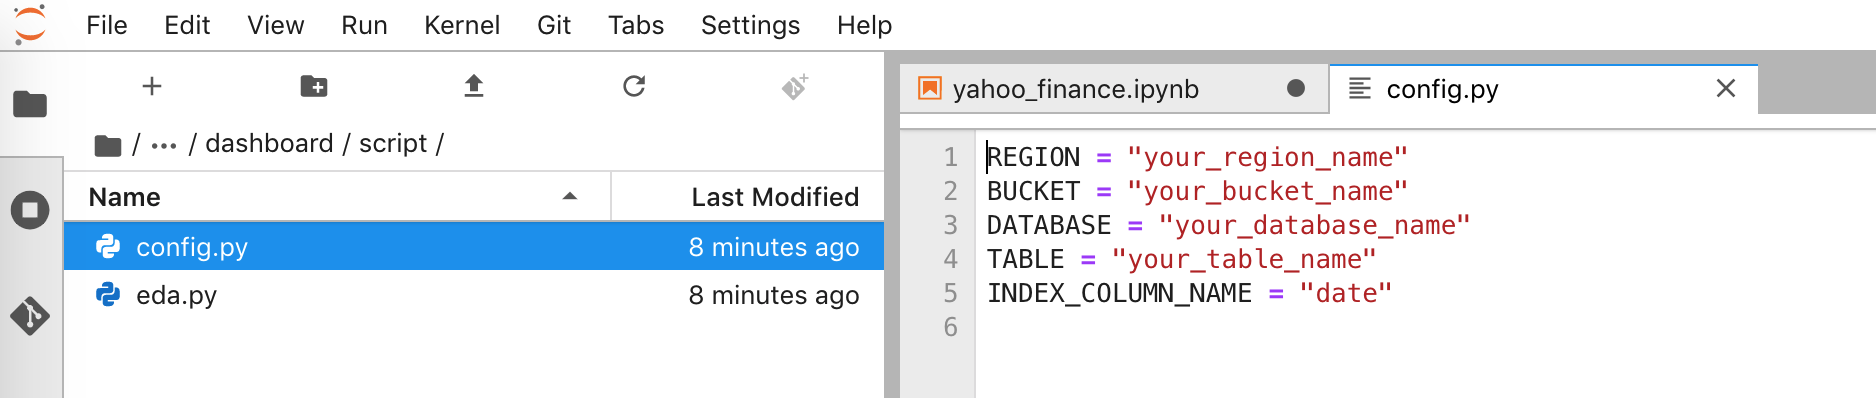Click the Upload Files arrow icon
This screenshot has width=1876, height=398.
pos(474,87)
